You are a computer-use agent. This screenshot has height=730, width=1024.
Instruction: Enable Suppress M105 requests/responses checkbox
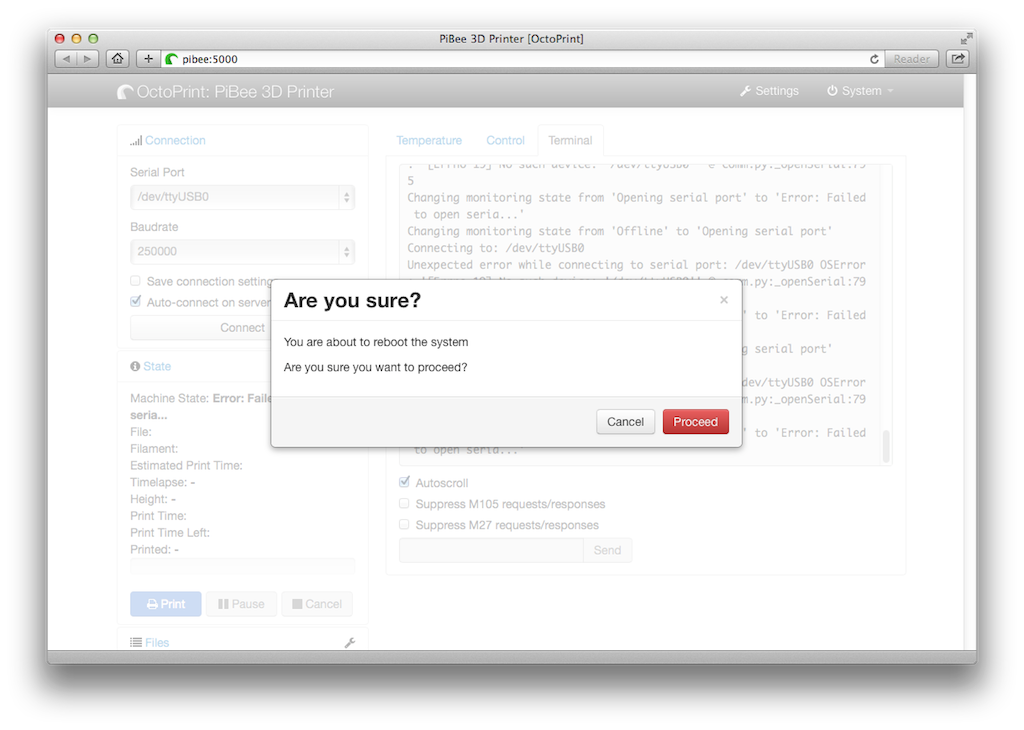pos(404,503)
